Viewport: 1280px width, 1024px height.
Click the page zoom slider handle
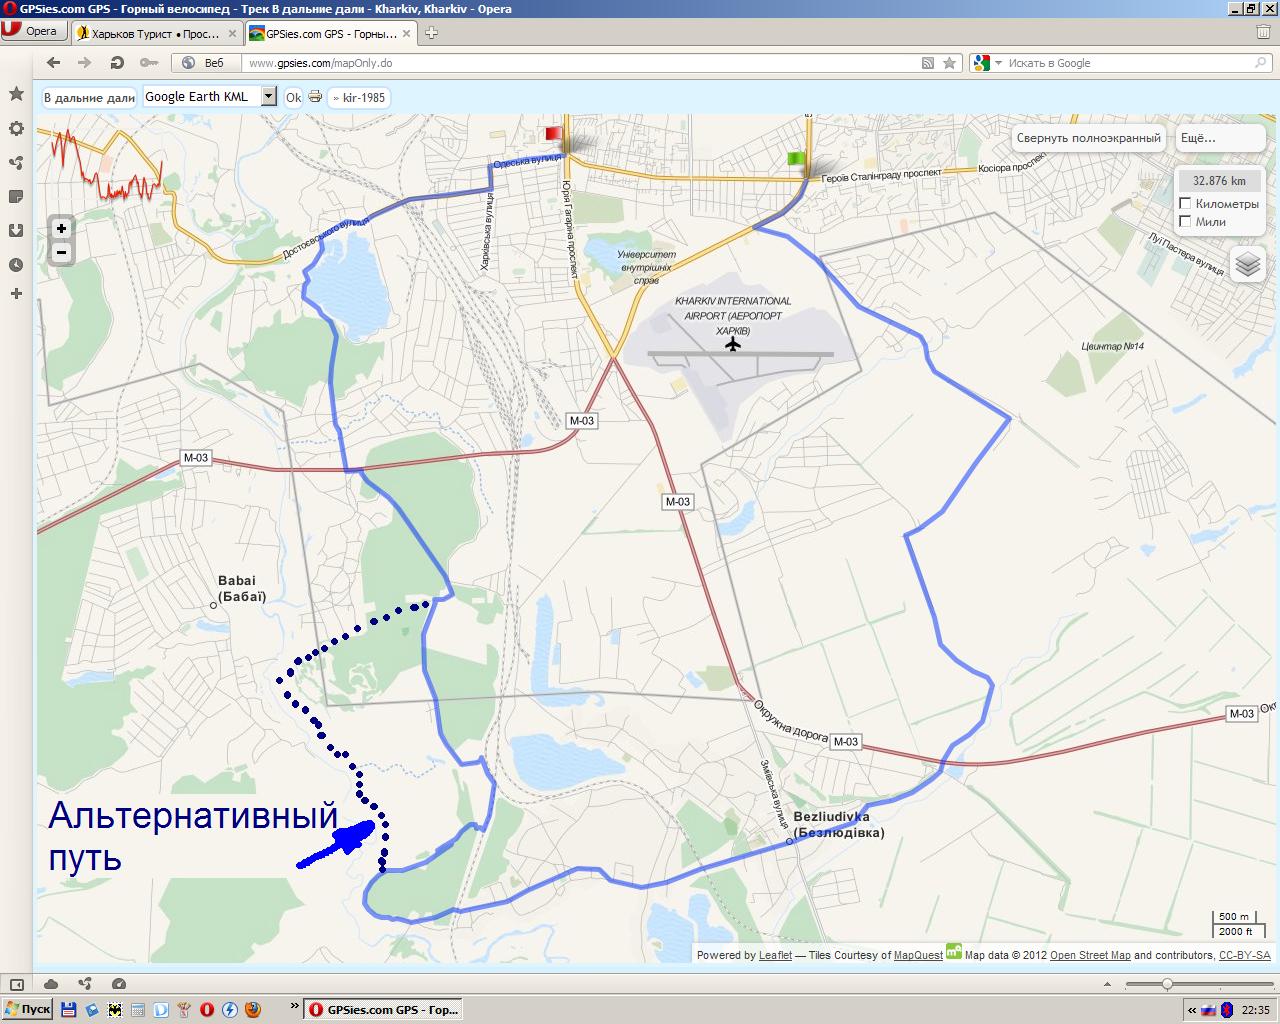[x=1166, y=985]
